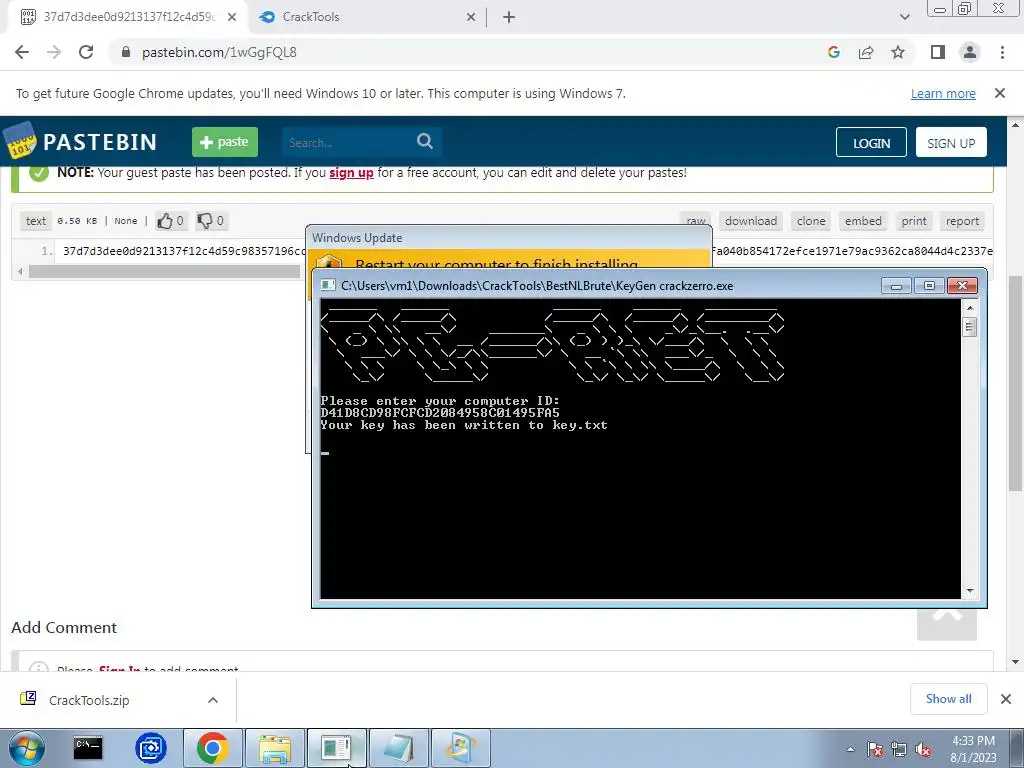Download the paste
Viewport: 1024px width, 768px height.
[751, 221]
